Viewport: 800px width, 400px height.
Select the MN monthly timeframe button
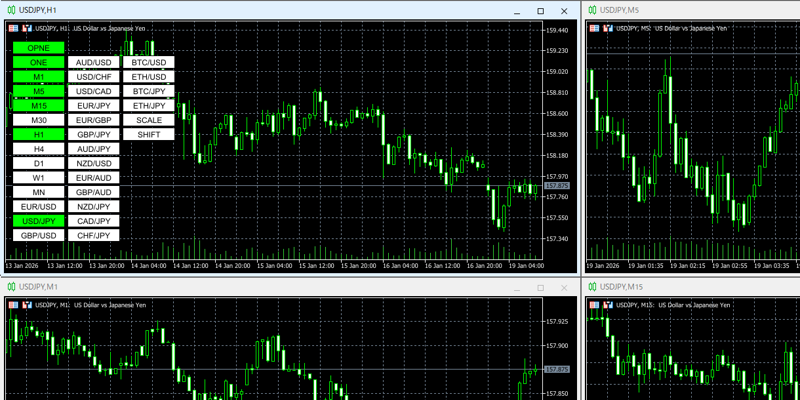(x=39, y=192)
